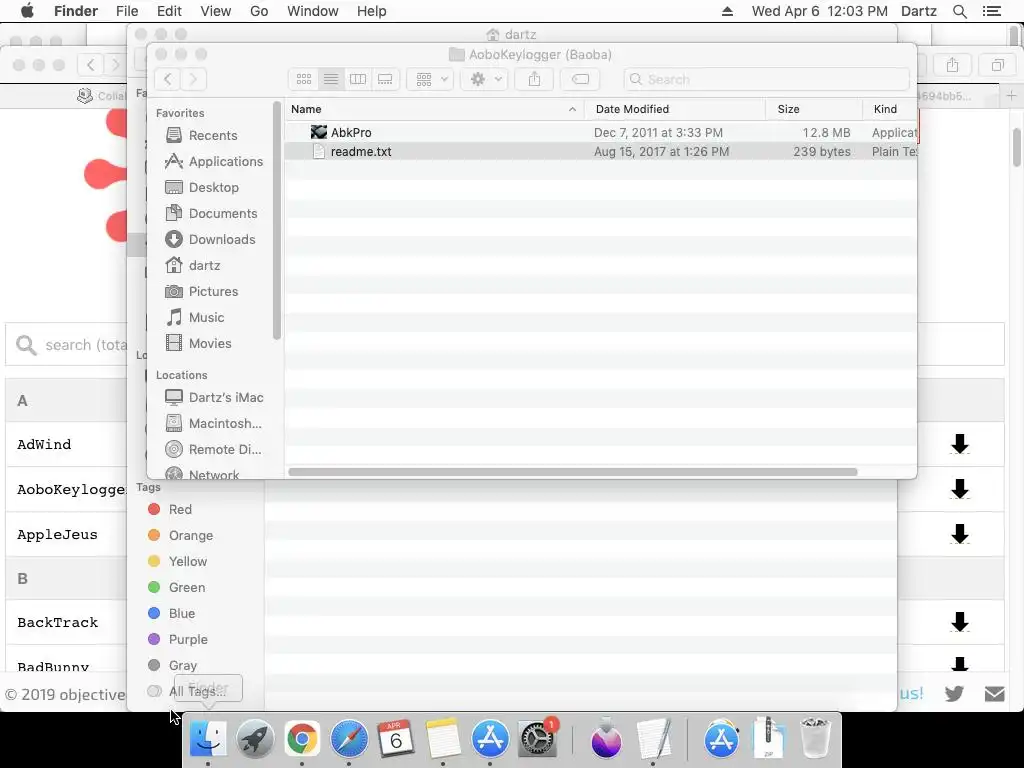Download the AdWind sample on the webpage
Screen dimensions: 1024x768
click(x=959, y=444)
